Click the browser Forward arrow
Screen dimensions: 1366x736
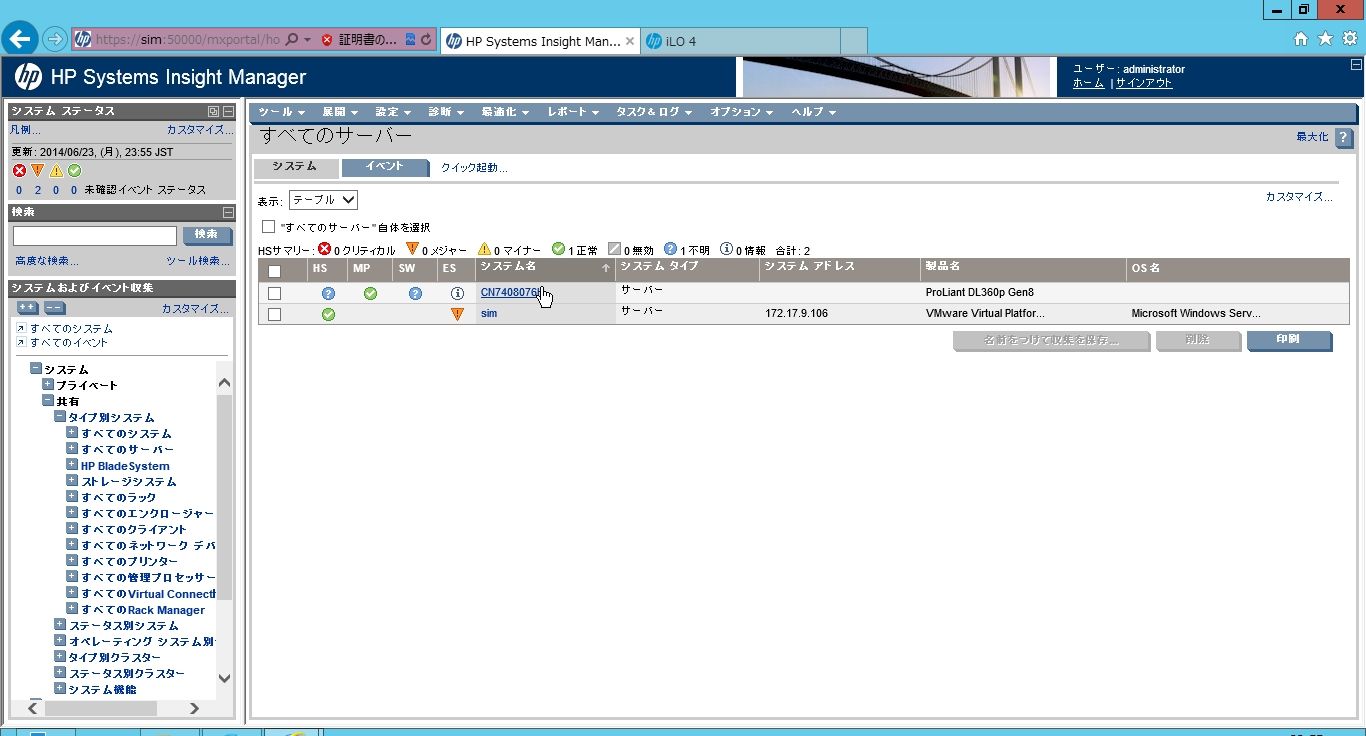point(55,40)
